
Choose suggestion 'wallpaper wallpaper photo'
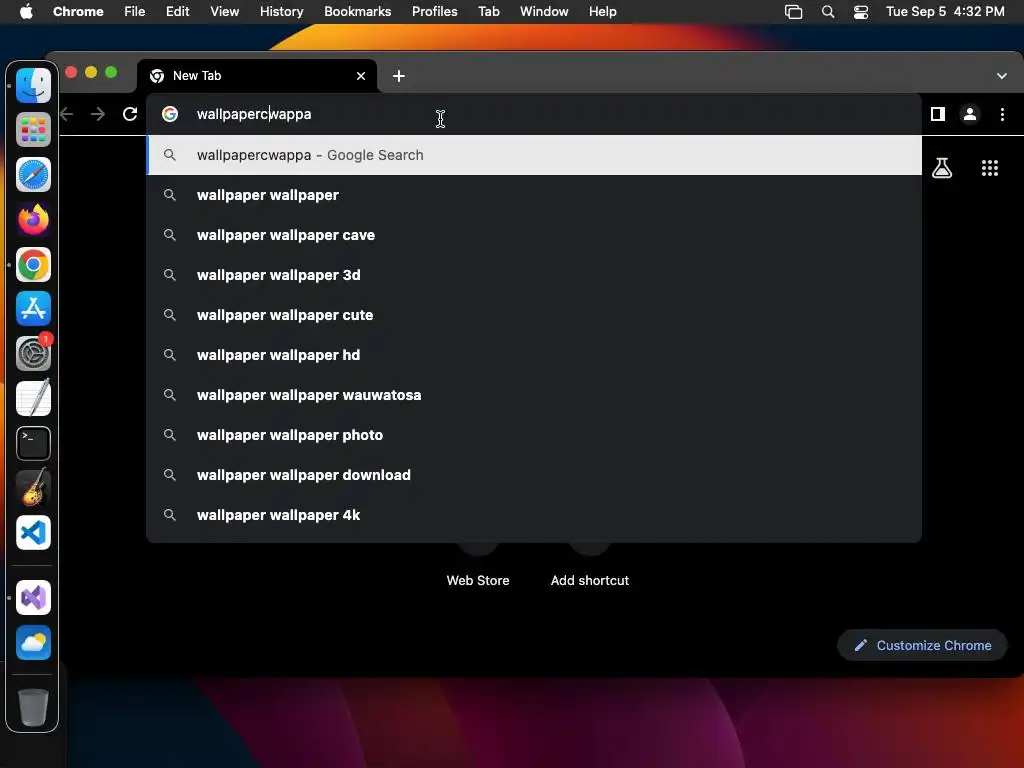coord(534,435)
